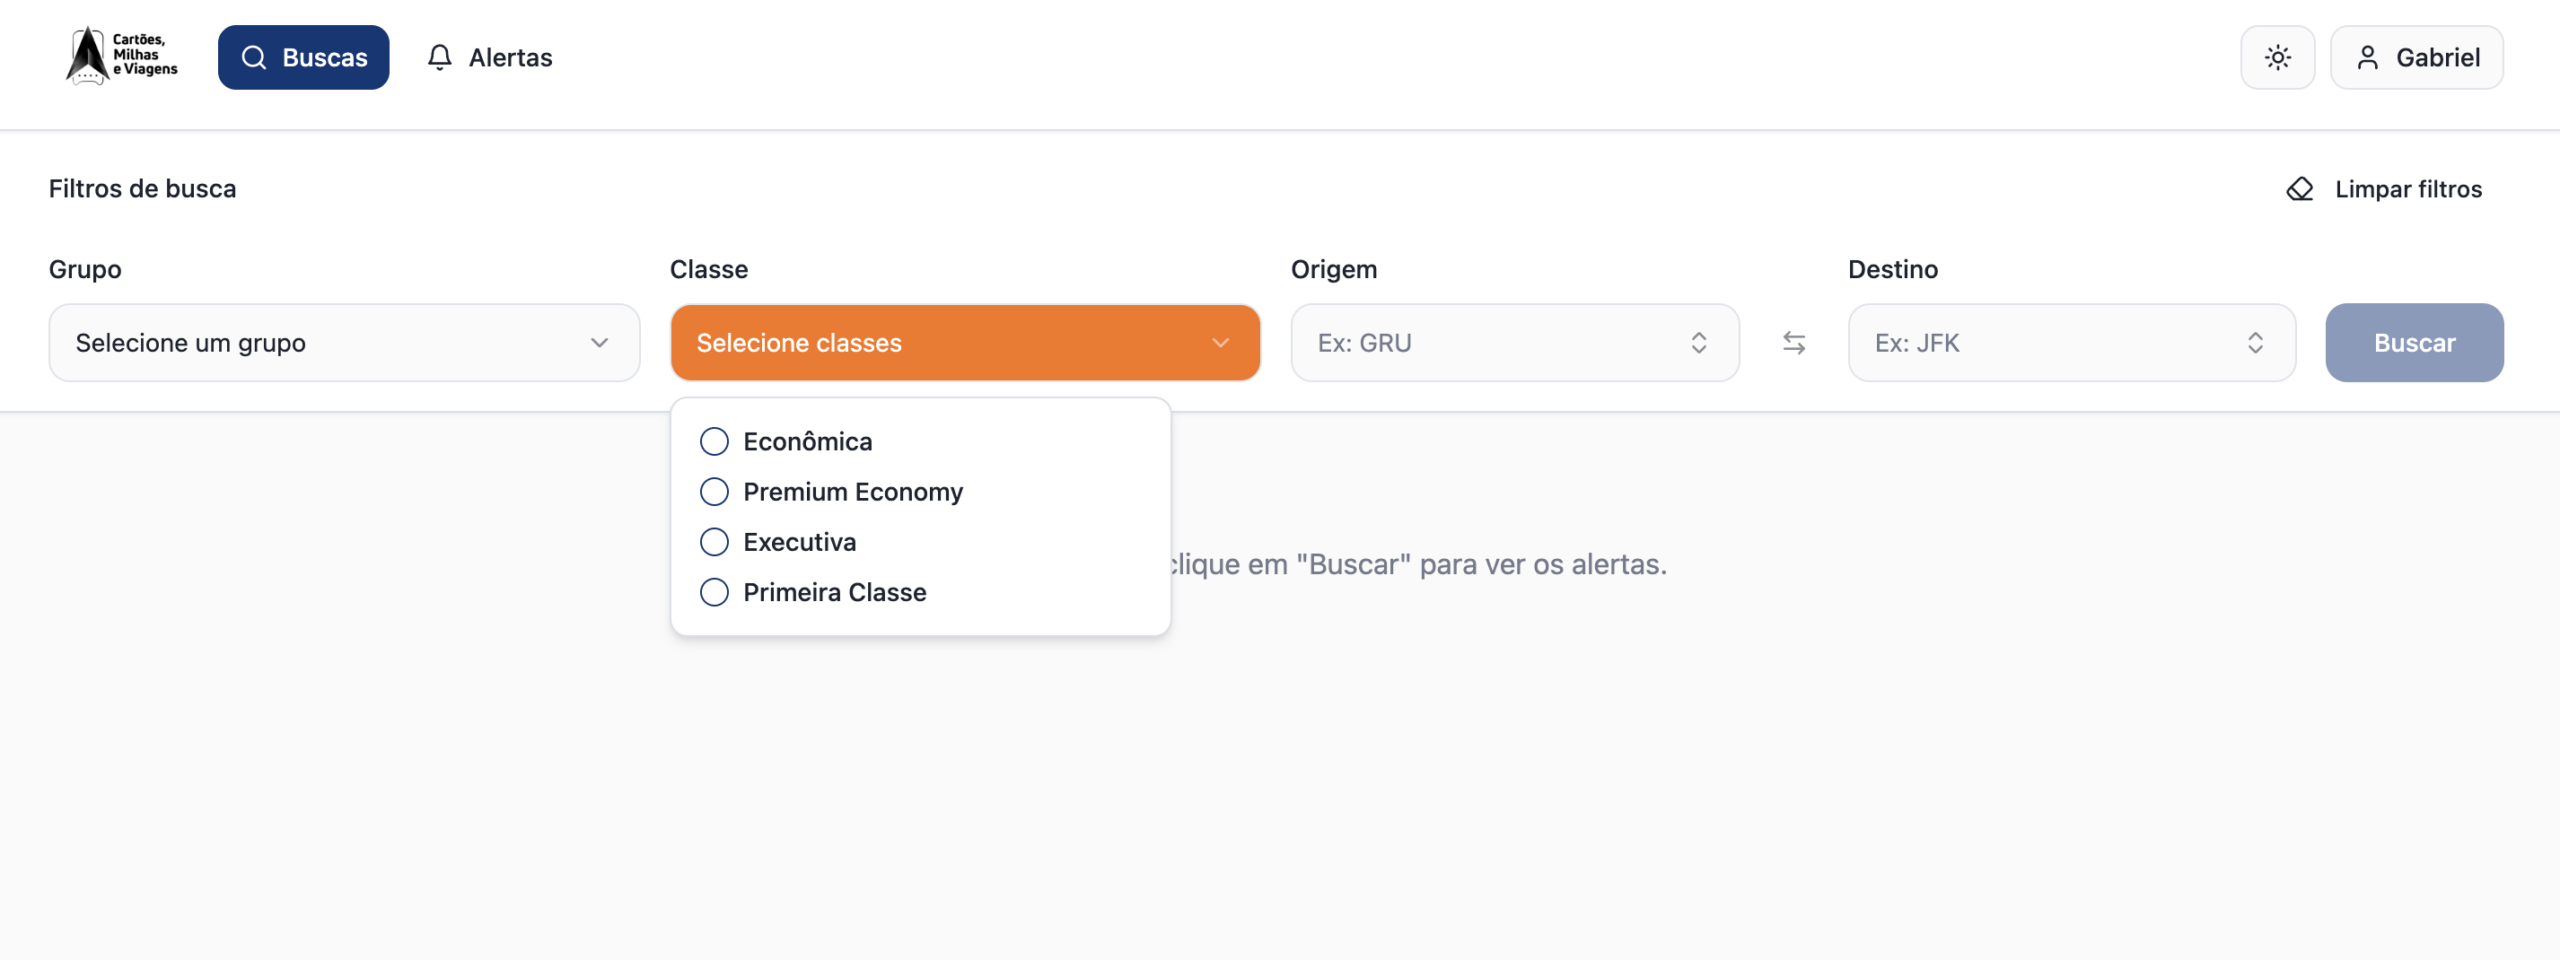Open the Selecione um grupo dropdown
The image size is (2560, 960).
point(344,343)
